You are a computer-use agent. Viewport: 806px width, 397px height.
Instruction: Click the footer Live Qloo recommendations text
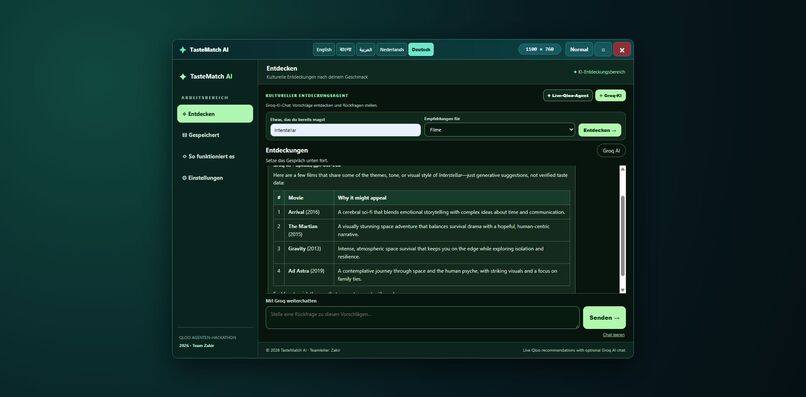pos(574,350)
